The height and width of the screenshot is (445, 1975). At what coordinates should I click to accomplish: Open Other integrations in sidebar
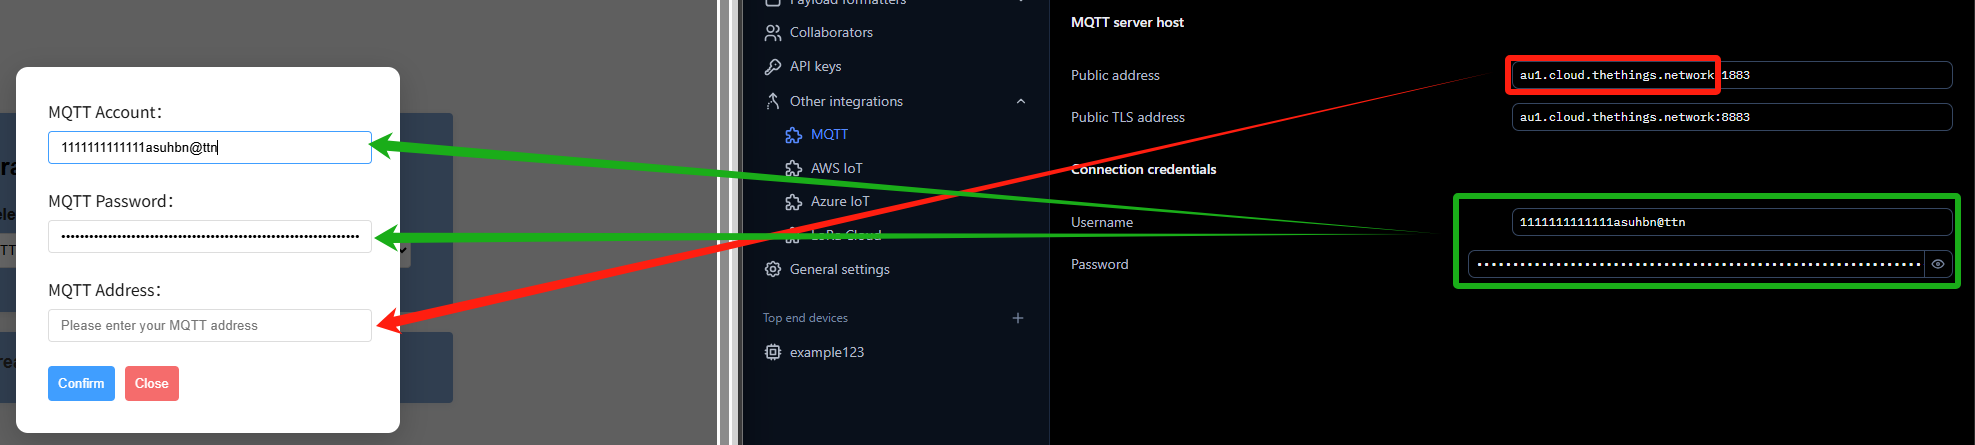(x=846, y=101)
